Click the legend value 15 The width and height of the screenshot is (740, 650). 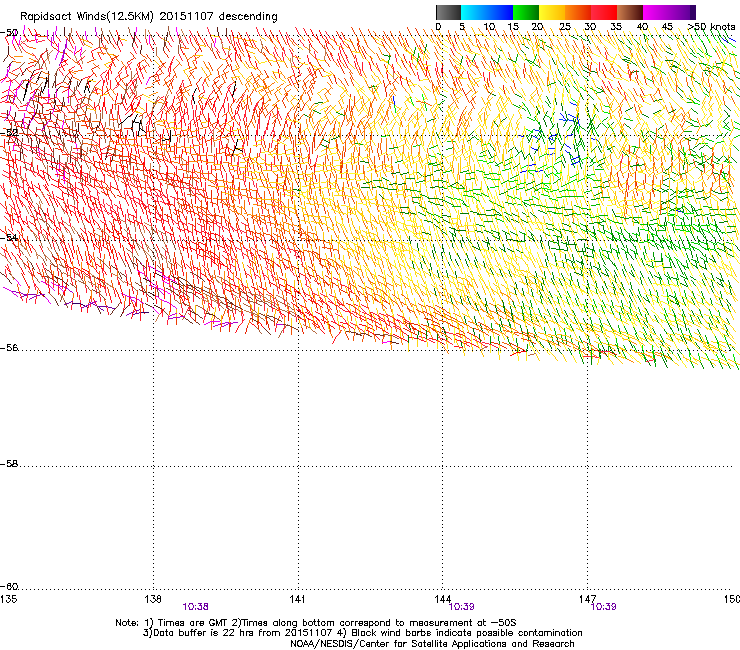[x=513, y=26]
